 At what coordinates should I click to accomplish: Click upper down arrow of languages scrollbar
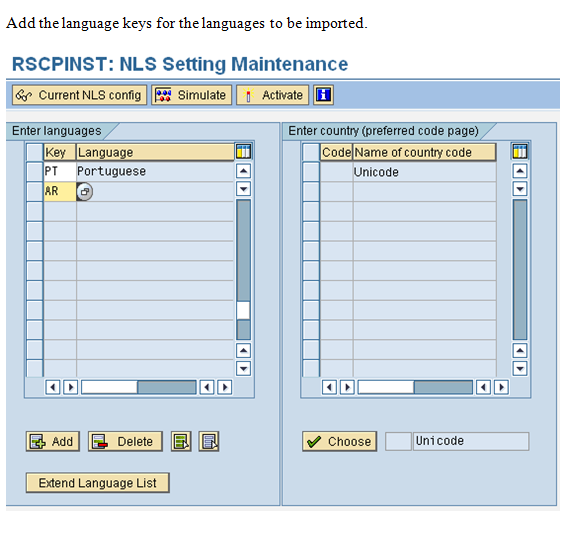tap(243, 189)
